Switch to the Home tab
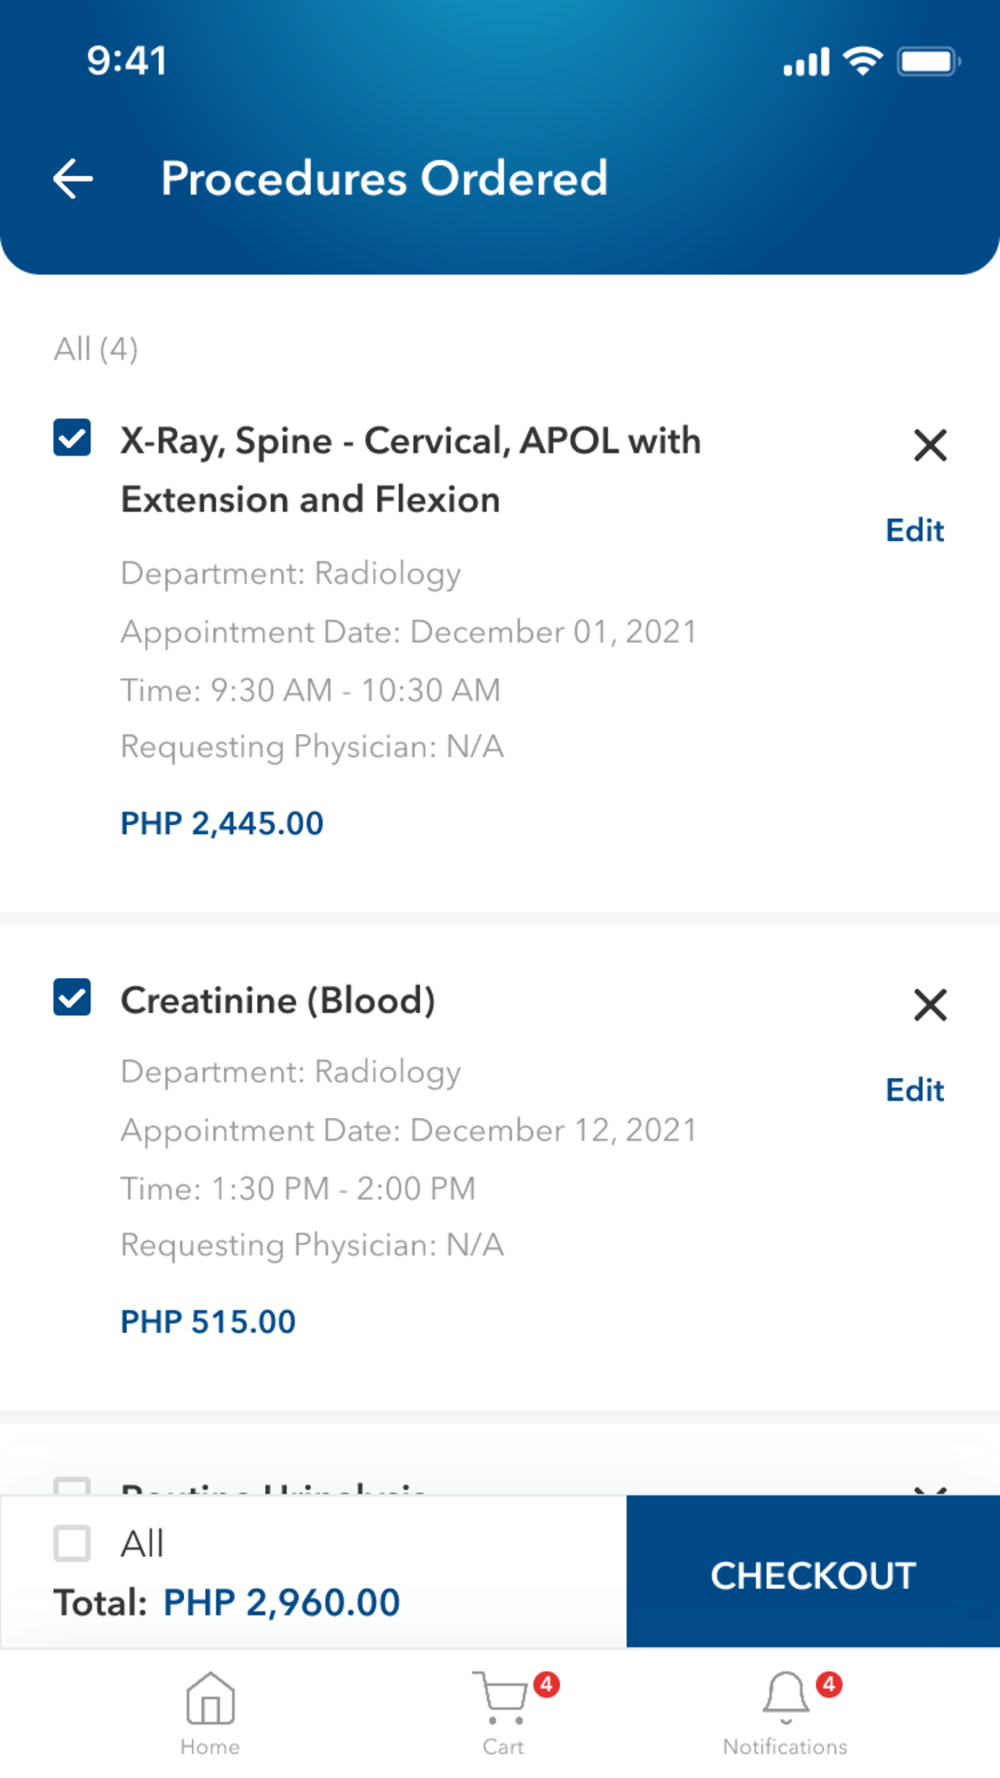Image resolution: width=1000 pixels, height=1778 pixels. tap(210, 1712)
